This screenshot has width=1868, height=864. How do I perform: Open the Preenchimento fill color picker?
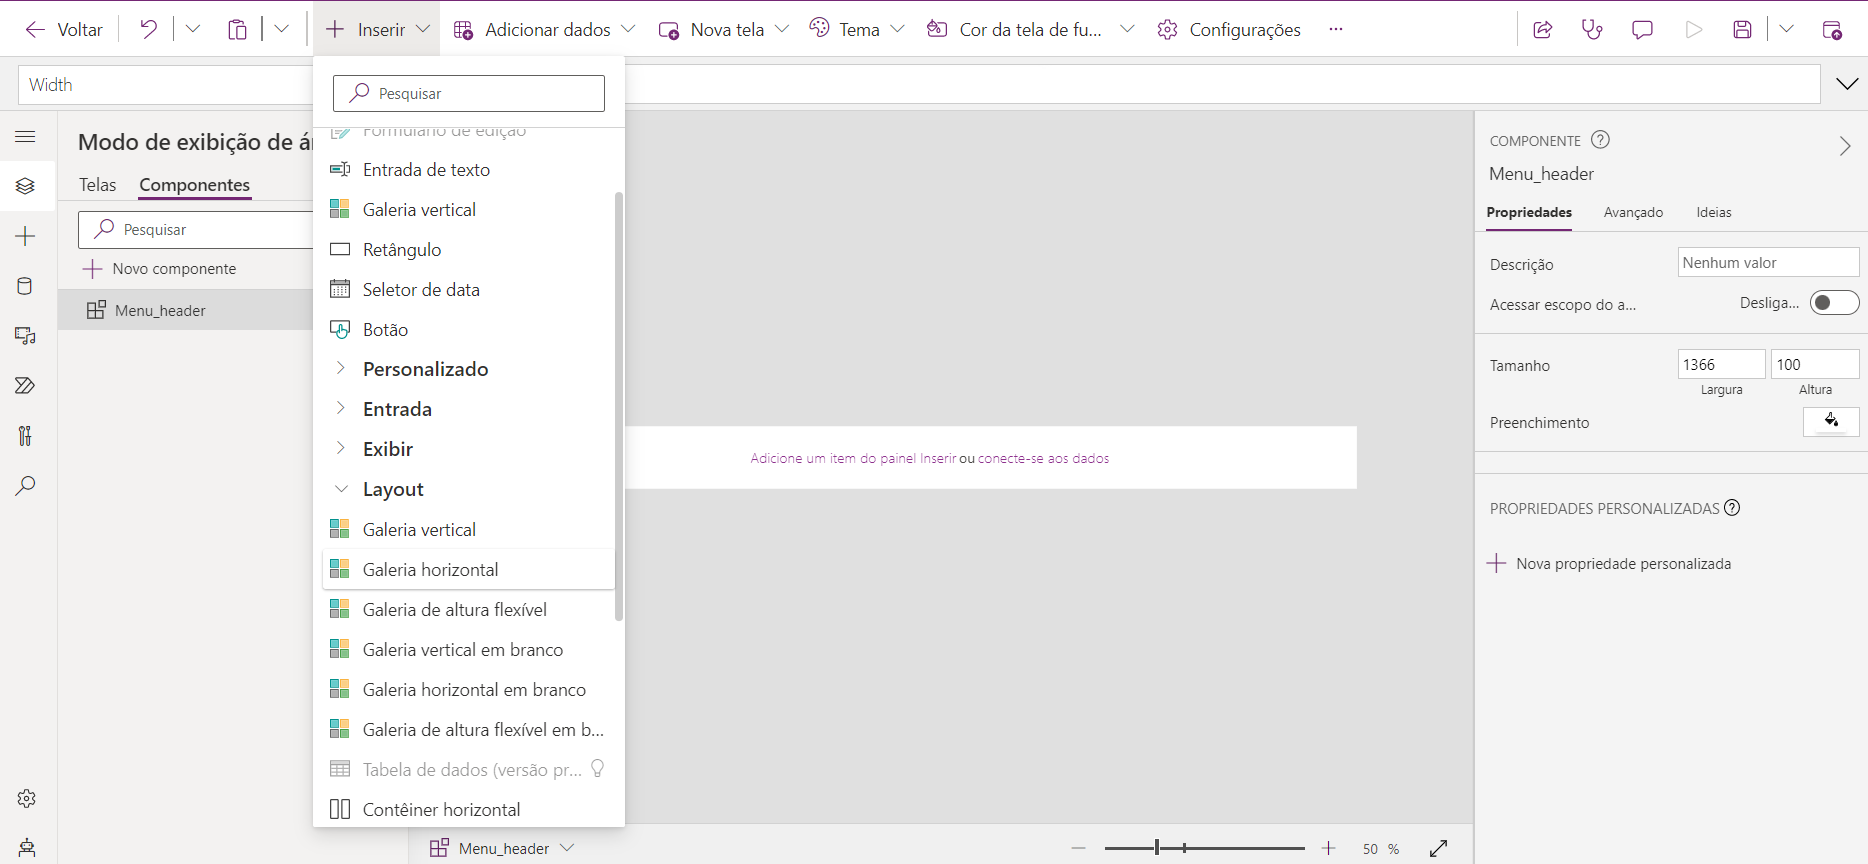(x=1830, y=422)
